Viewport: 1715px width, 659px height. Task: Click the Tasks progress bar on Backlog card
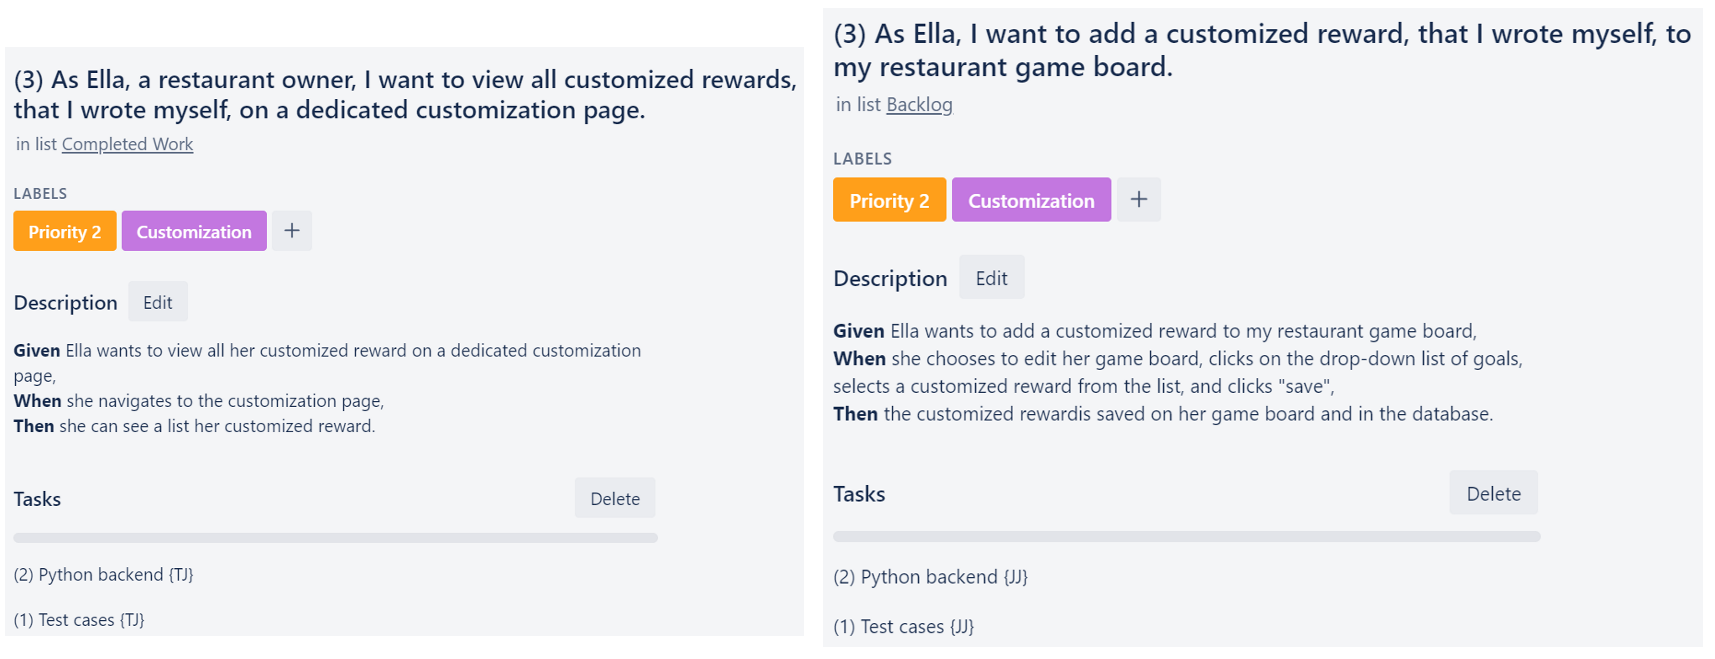1187,537
